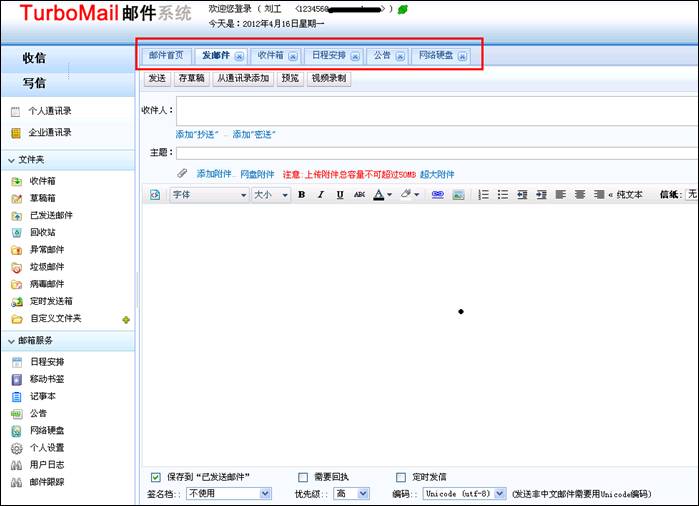
Task: Open the 字体 font dropdown
Action: (209, 195)
